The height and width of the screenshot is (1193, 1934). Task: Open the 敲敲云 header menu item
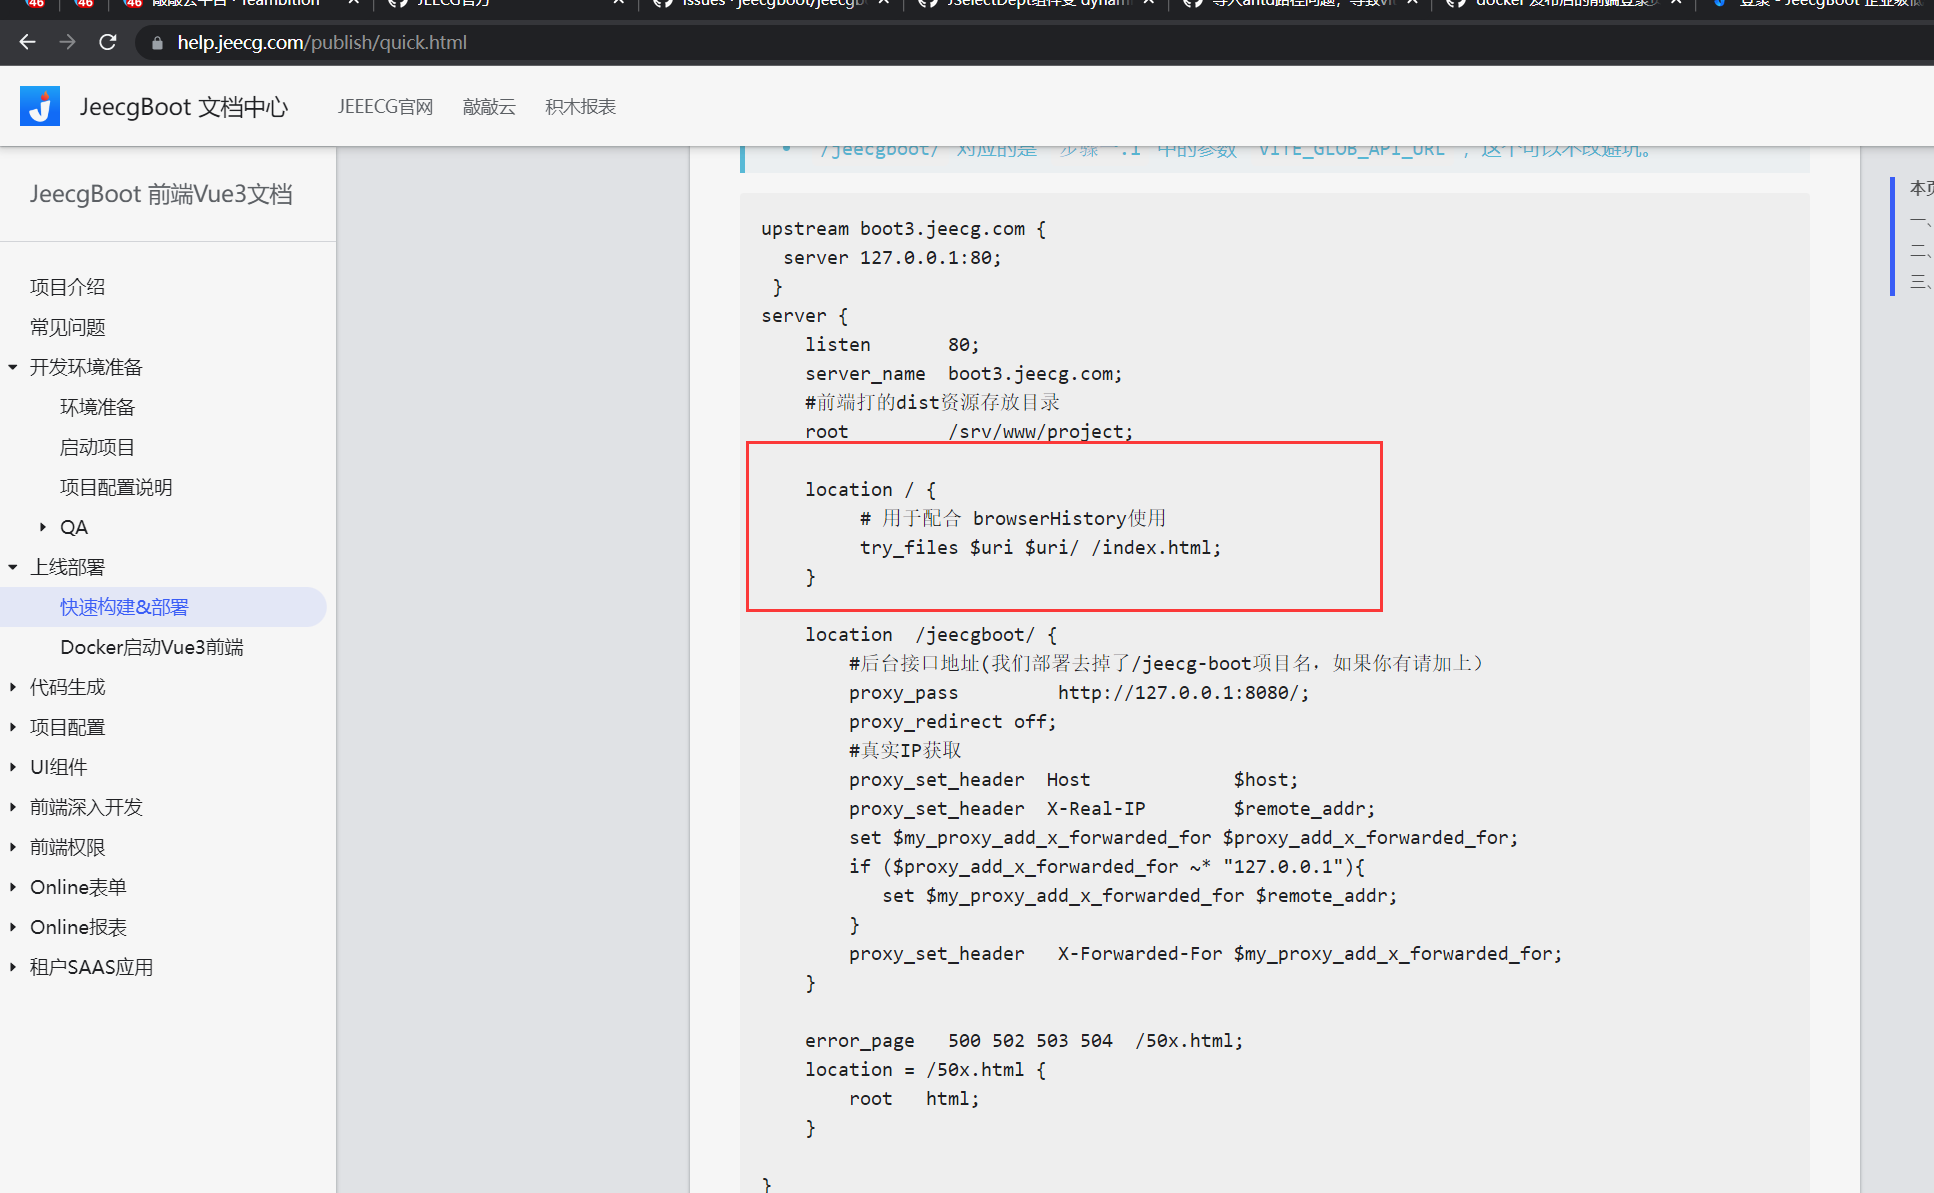[488, 106]
